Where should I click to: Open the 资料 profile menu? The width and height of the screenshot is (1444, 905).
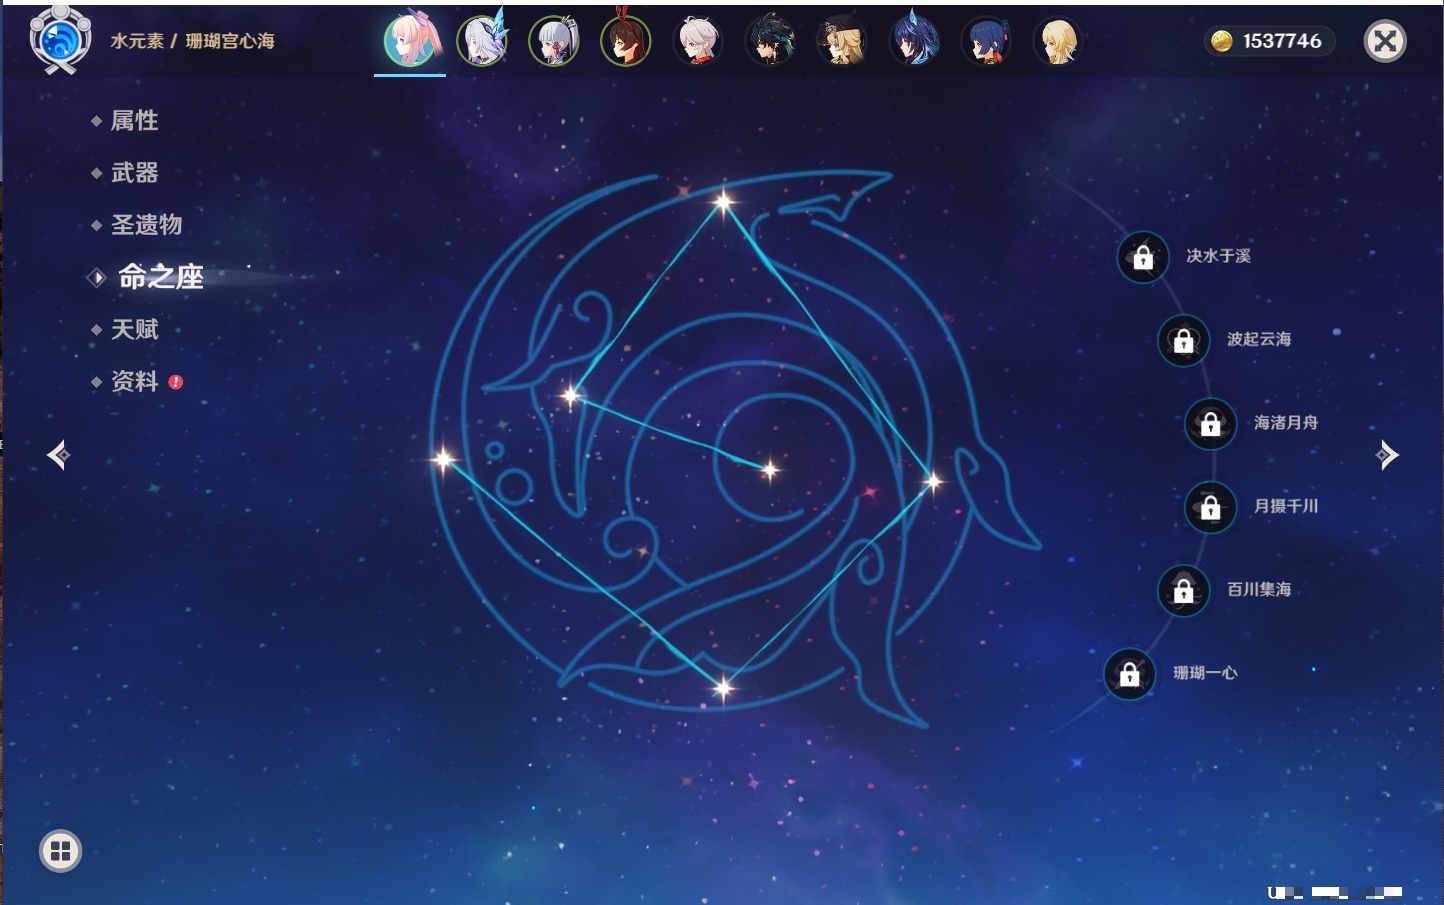[x=134, y=381]
